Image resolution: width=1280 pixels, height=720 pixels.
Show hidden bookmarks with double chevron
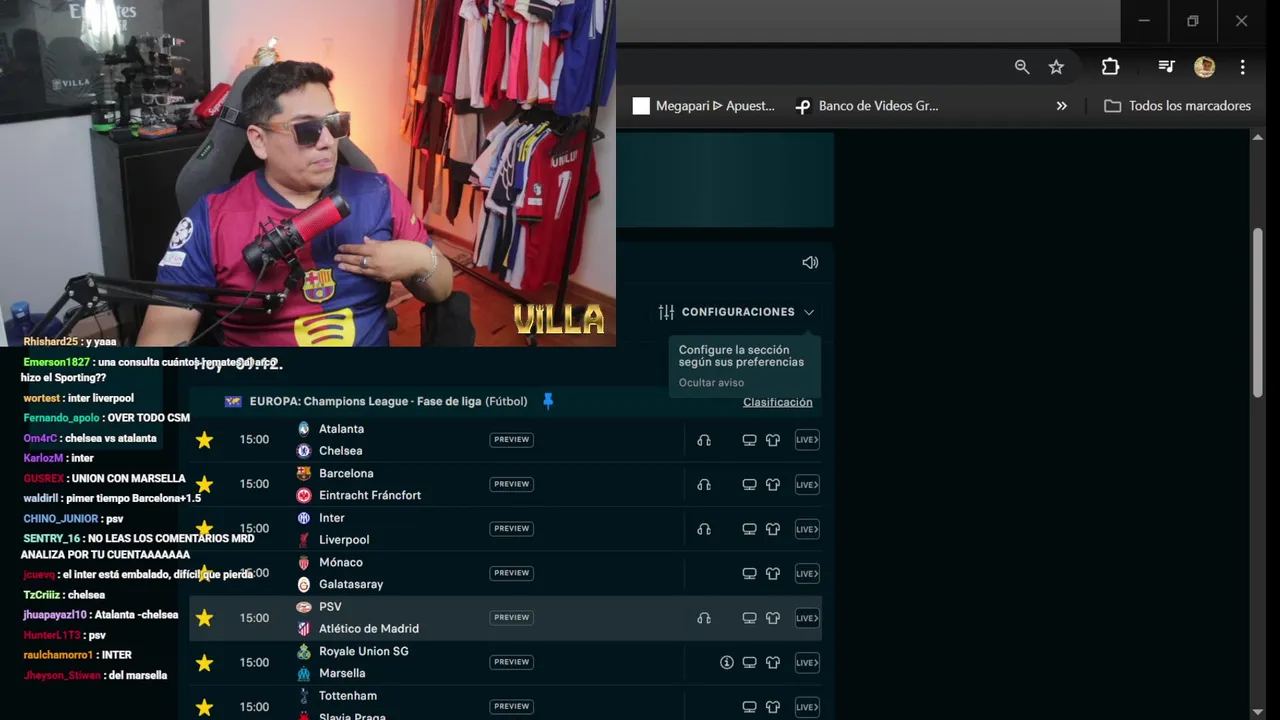coord(1062,106)
